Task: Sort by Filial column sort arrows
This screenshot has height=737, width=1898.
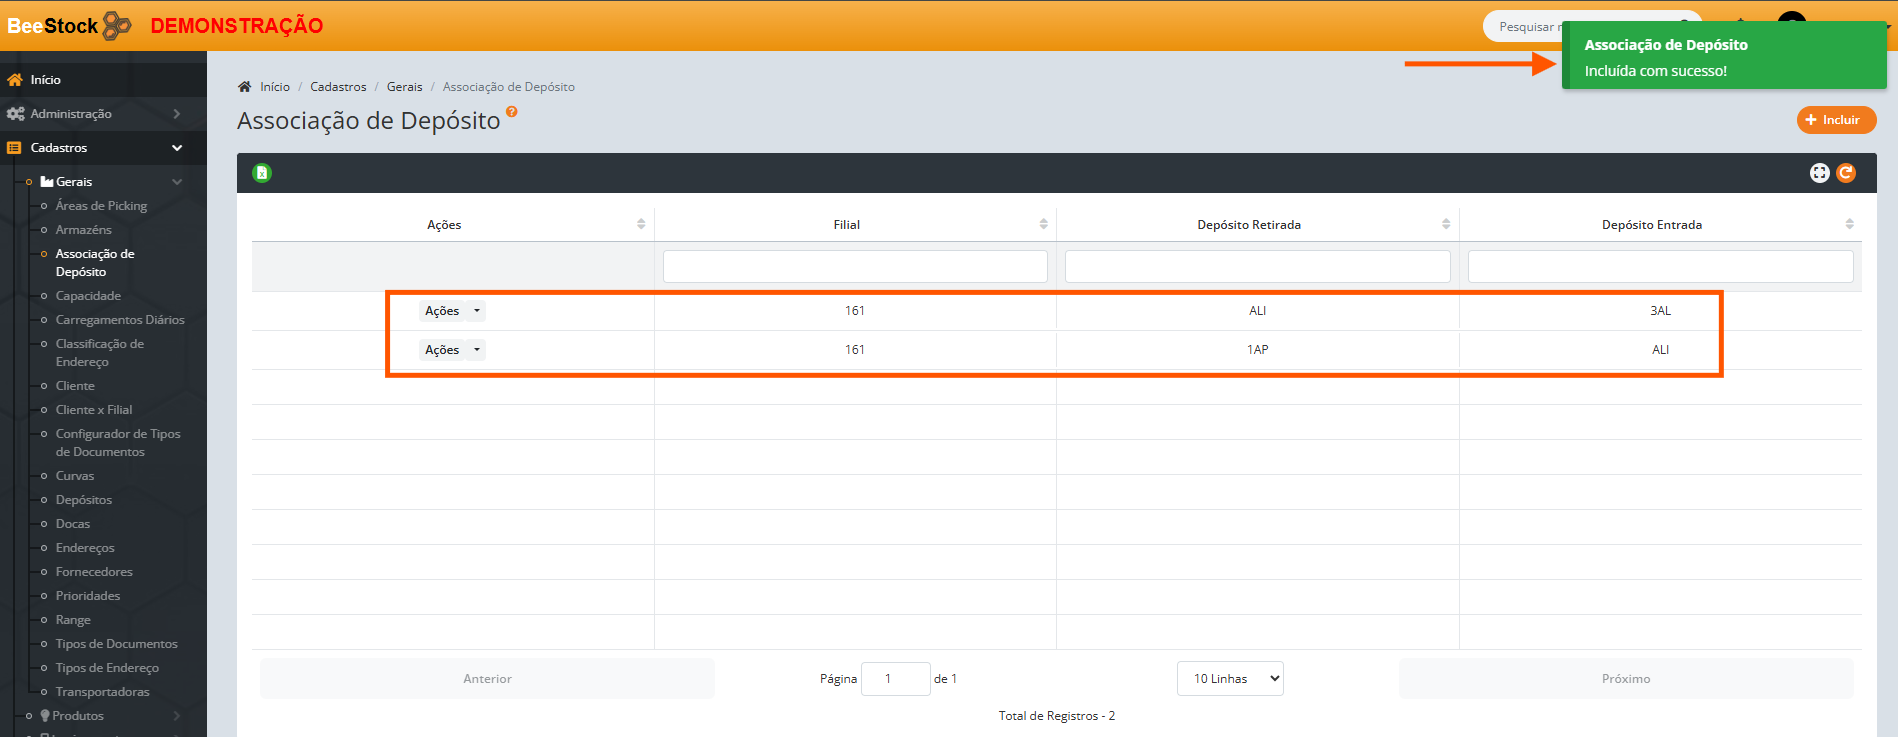Action: 1043,224
